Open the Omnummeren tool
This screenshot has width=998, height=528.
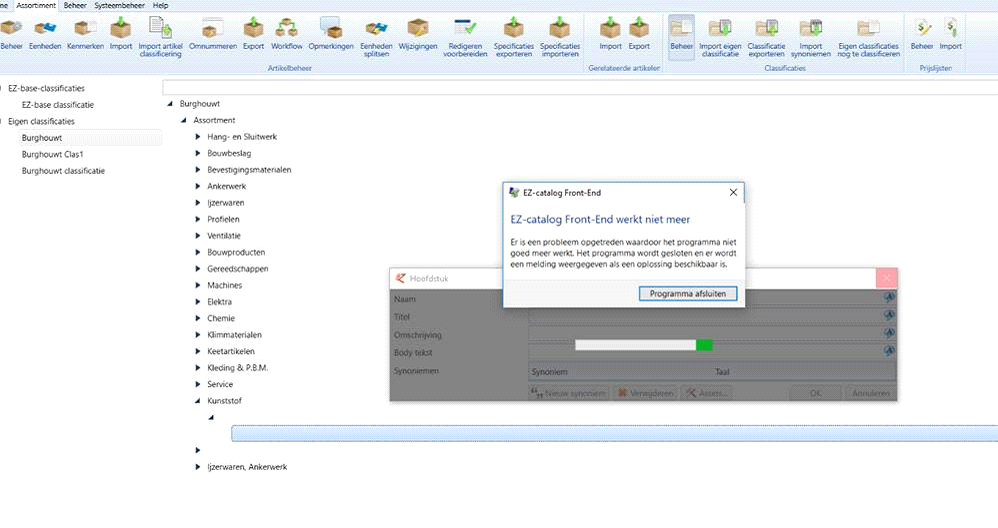(x=213, y=35)
